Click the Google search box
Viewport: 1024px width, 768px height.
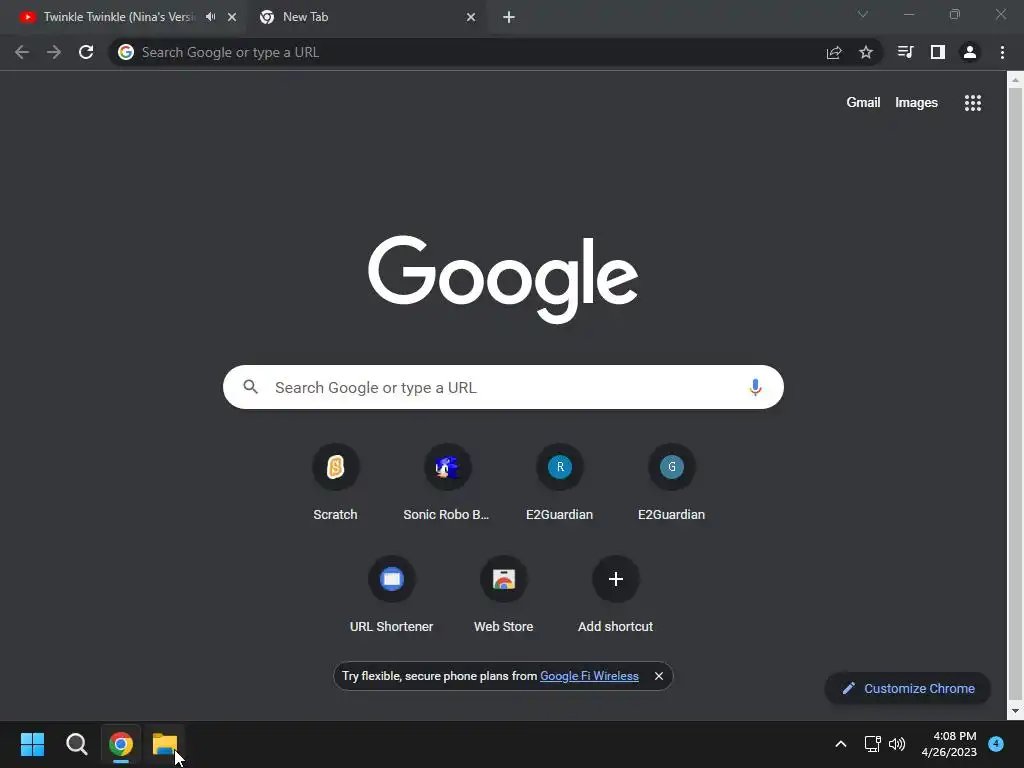click(x=503, y=387)
